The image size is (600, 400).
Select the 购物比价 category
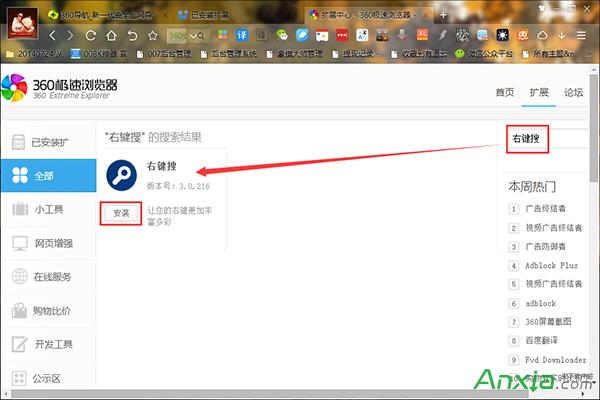click(49, 310)
